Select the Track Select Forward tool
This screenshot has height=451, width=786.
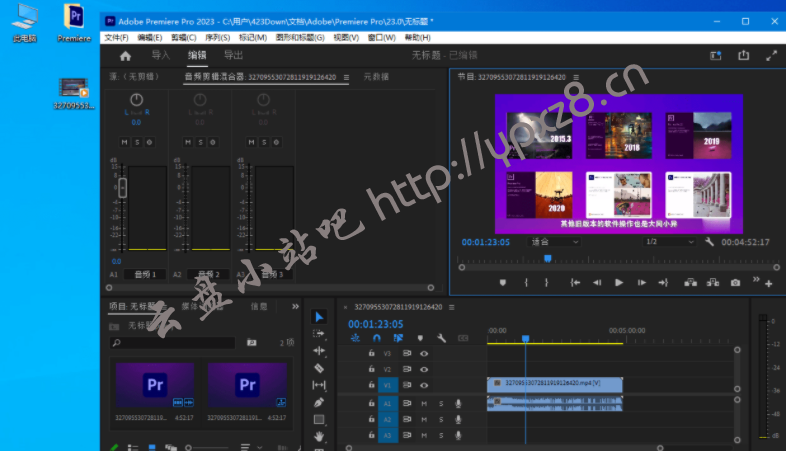319,334
